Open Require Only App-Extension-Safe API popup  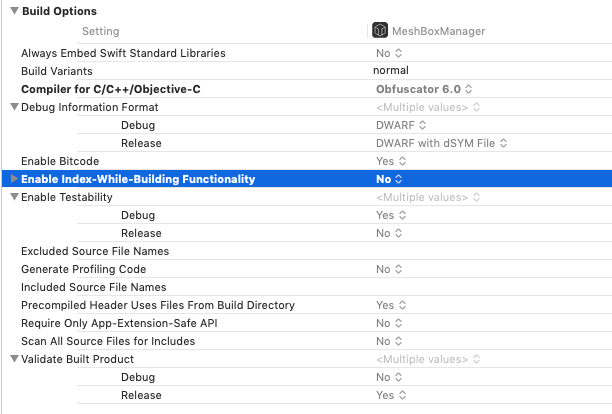[x=388, y=323]
